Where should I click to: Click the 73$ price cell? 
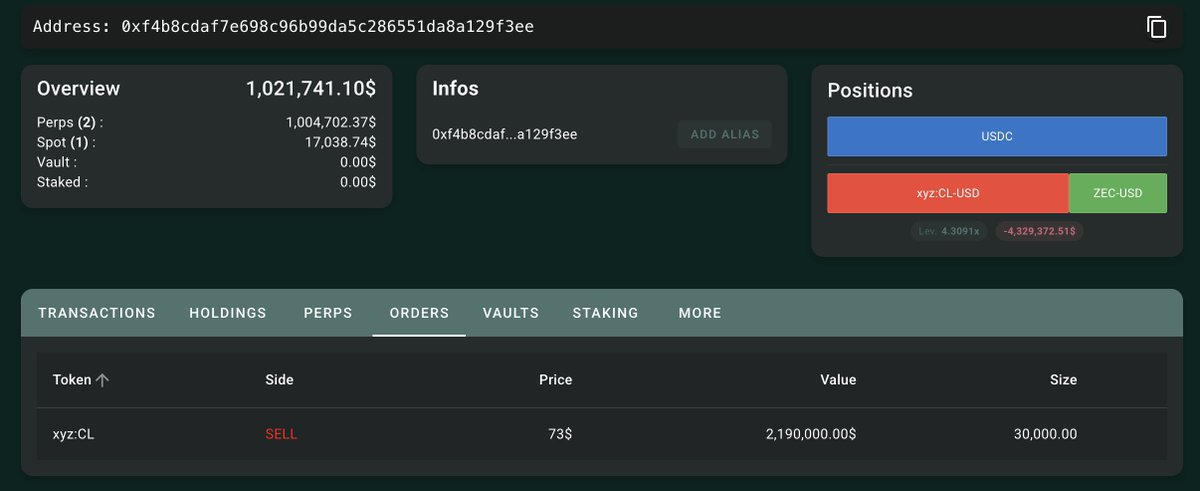[559, 434]
